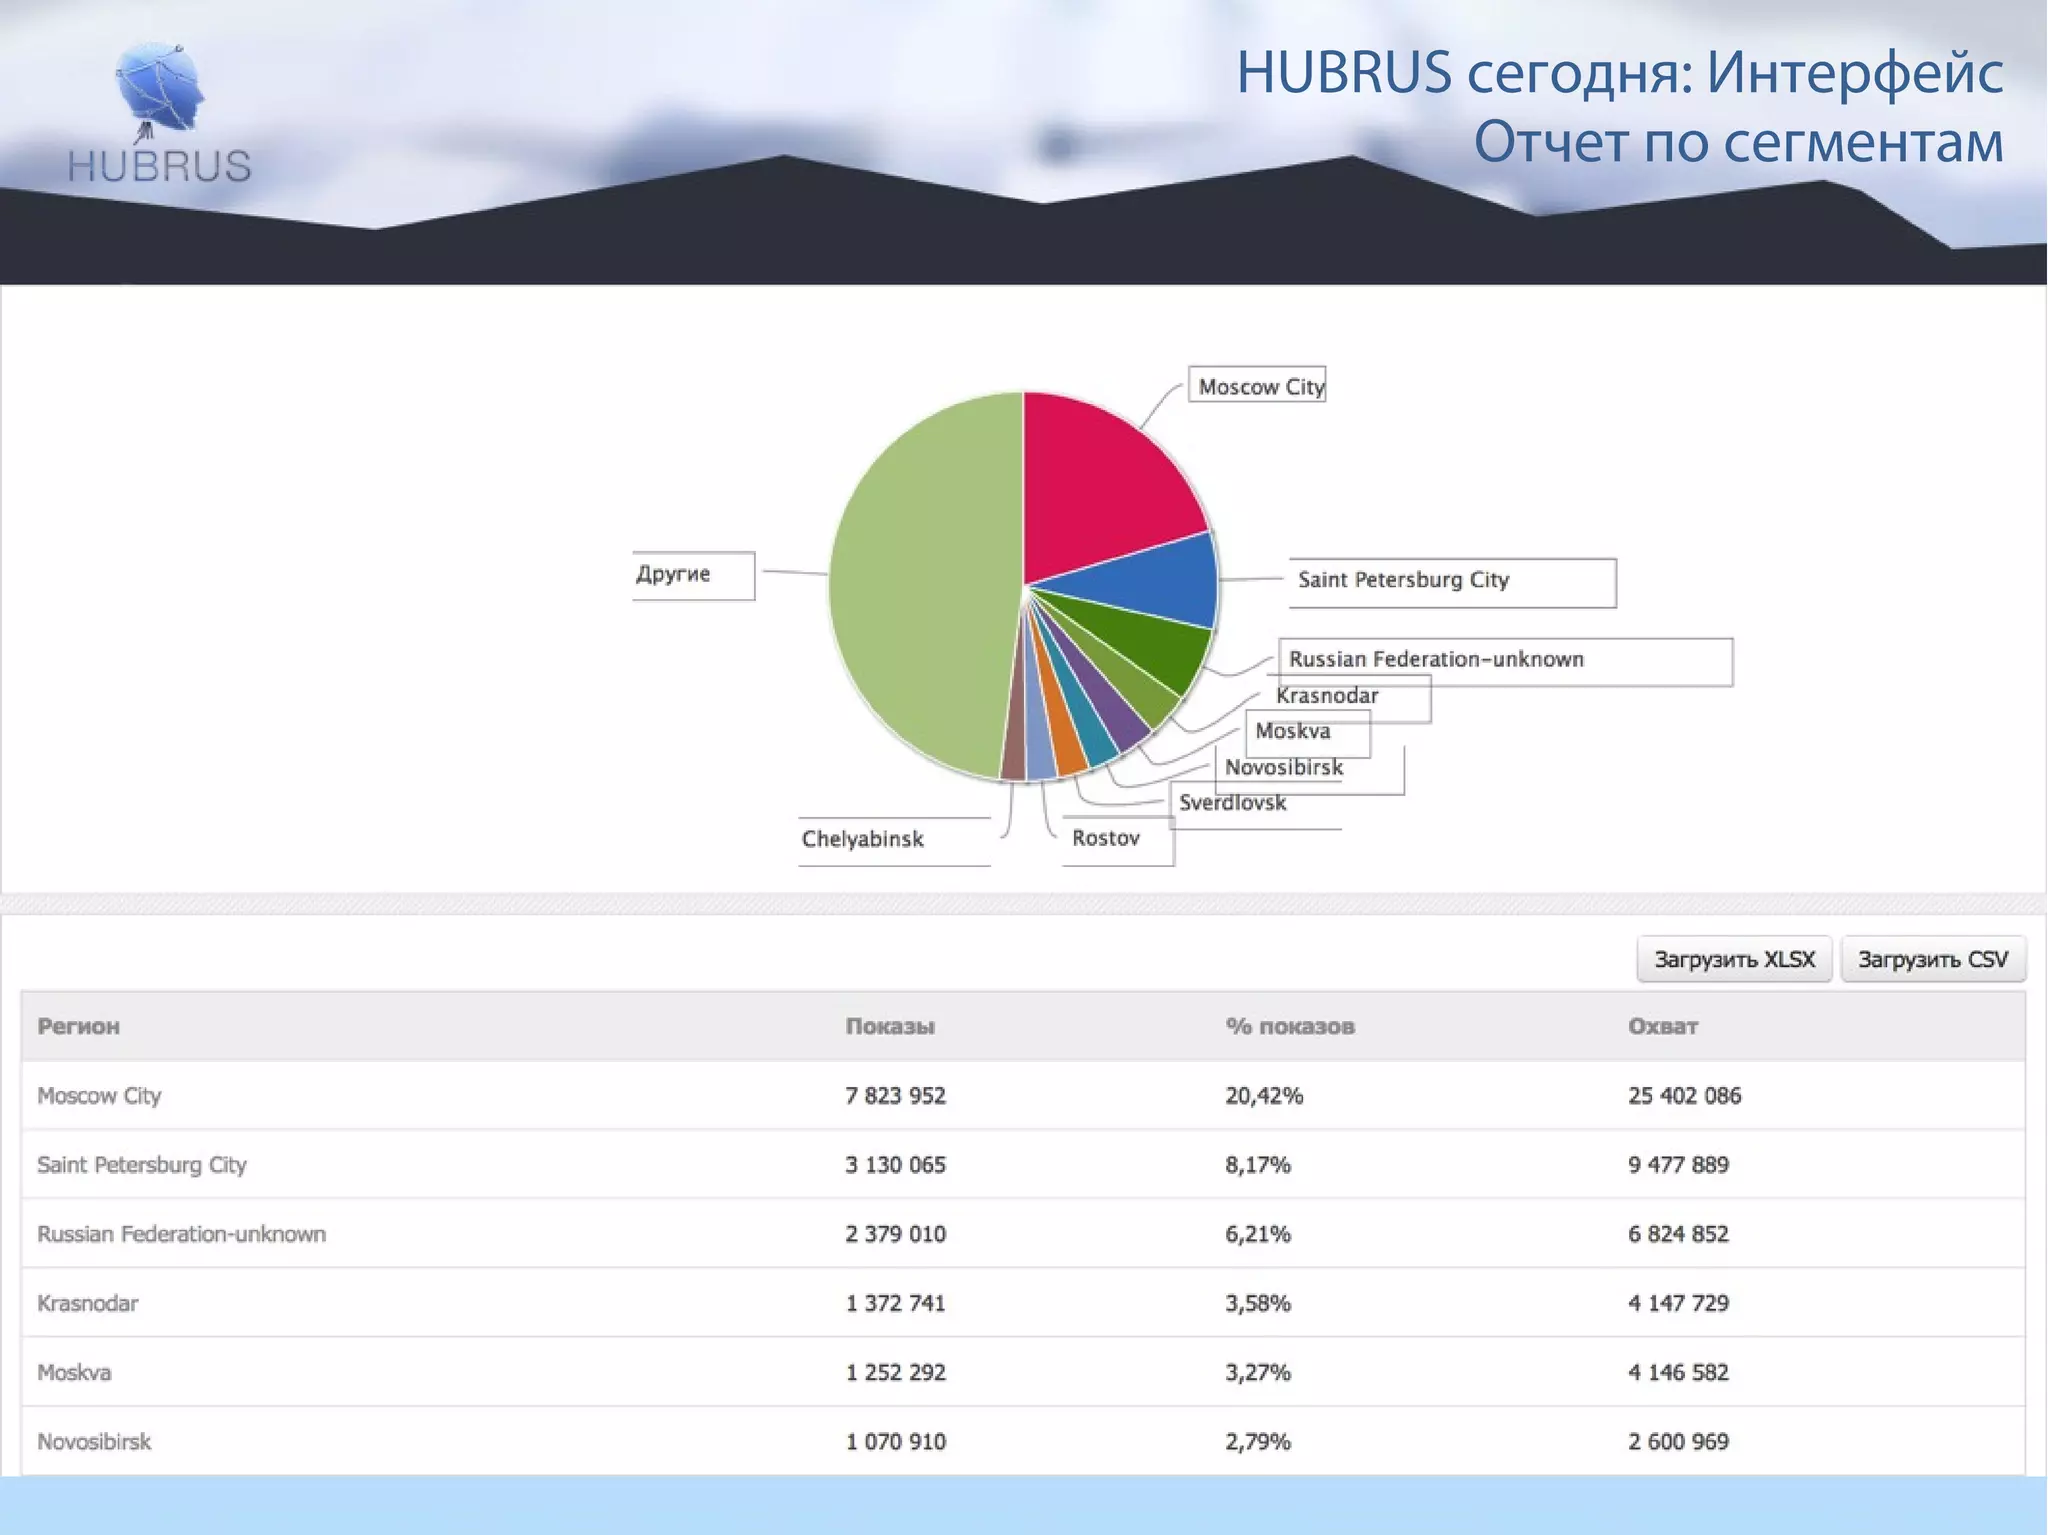
Task: Select Saint Petersburg City table row name
Action: pos(142,1165)
